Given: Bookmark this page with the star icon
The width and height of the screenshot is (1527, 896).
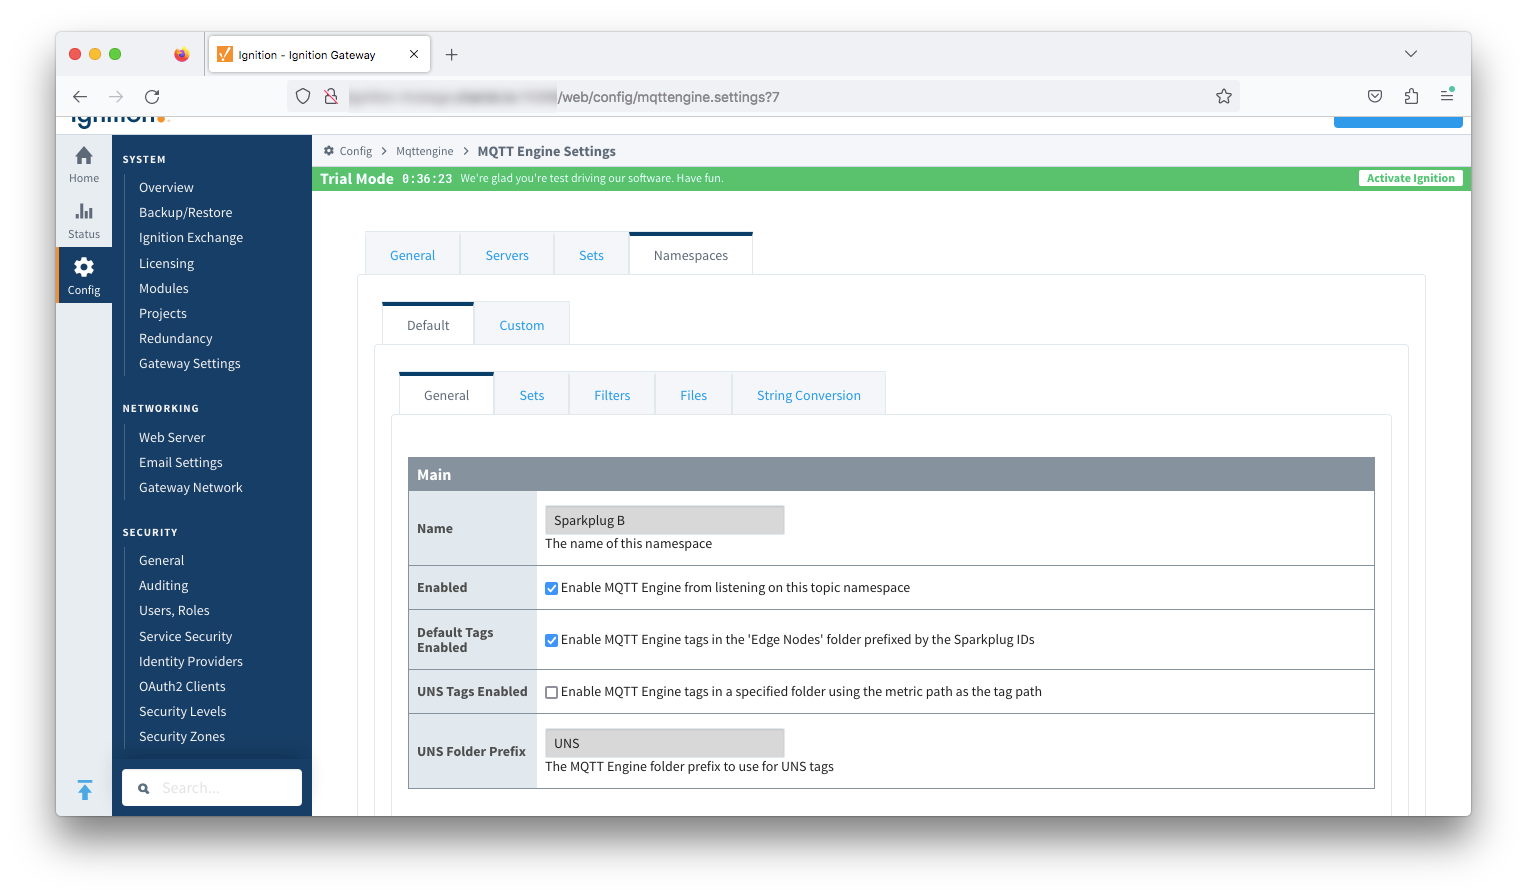Looking at the screenshot, I should point(1223,97).
